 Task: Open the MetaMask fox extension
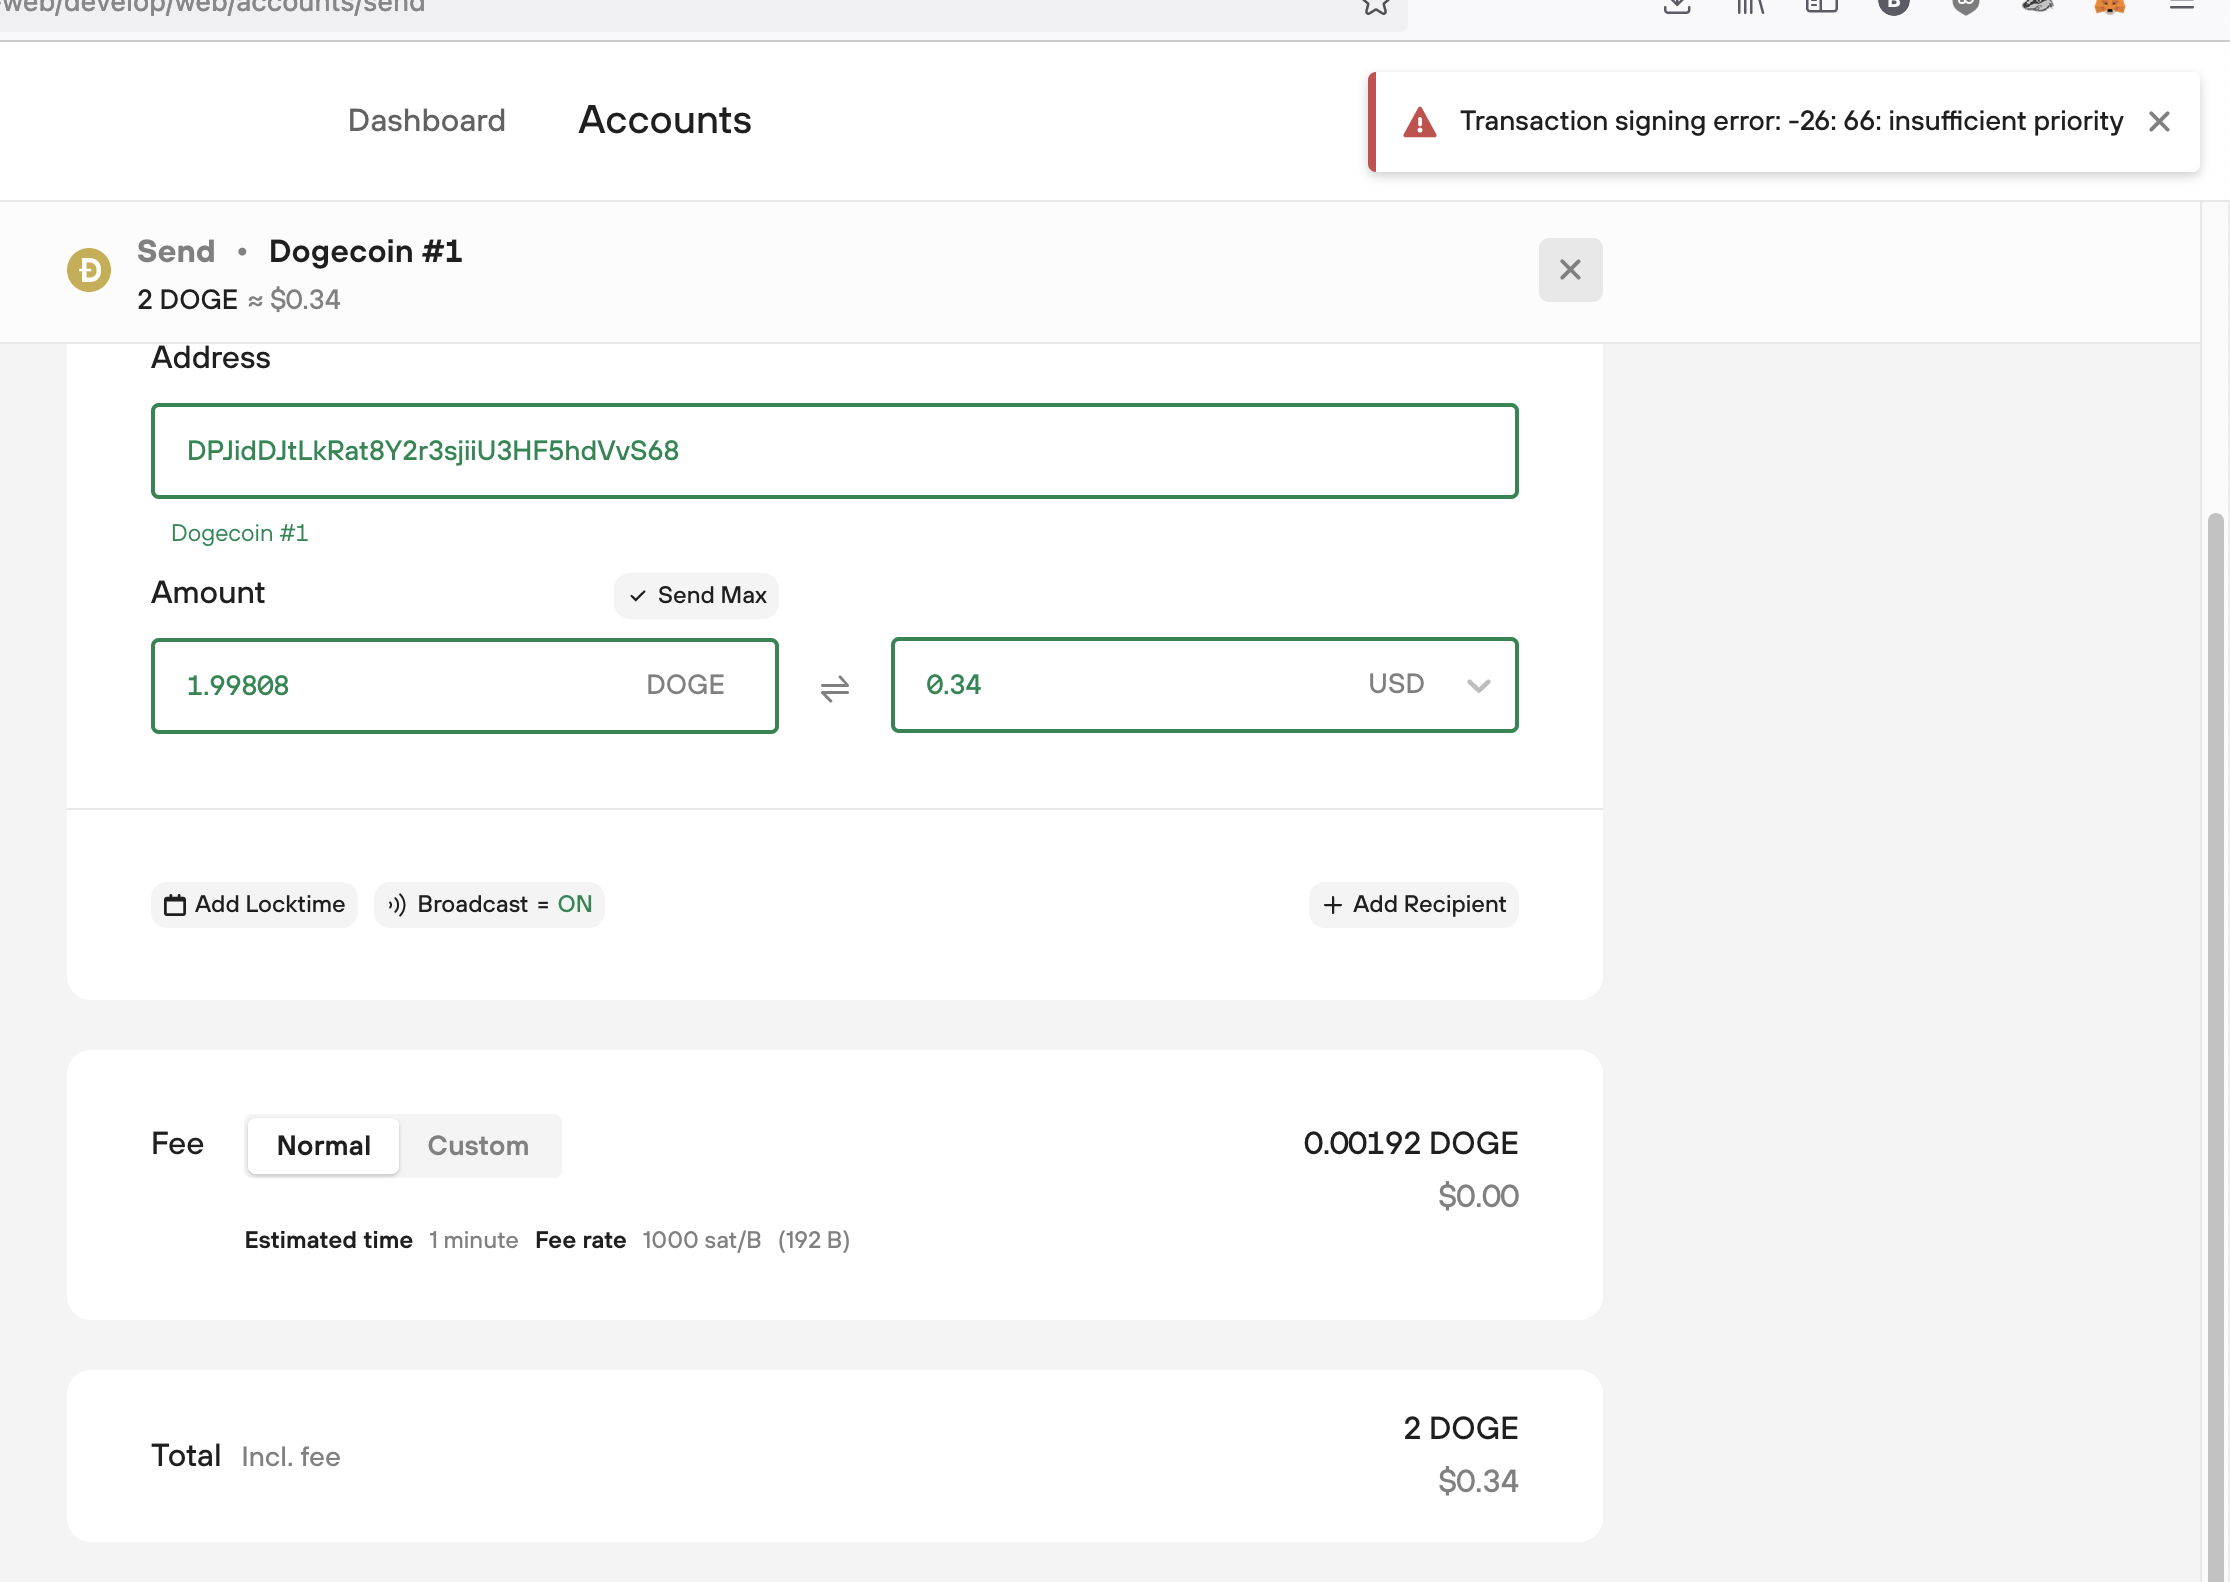tap(2109, 6)
